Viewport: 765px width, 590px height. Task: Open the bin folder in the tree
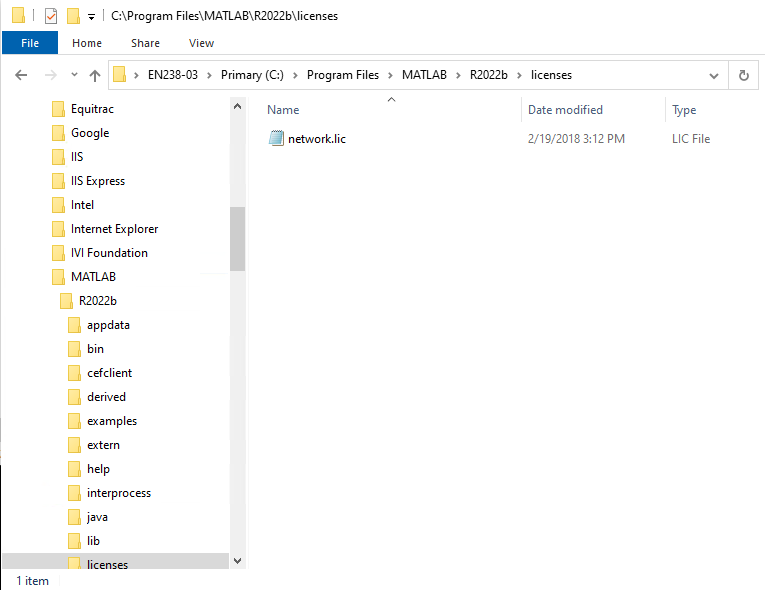point(95,349)
